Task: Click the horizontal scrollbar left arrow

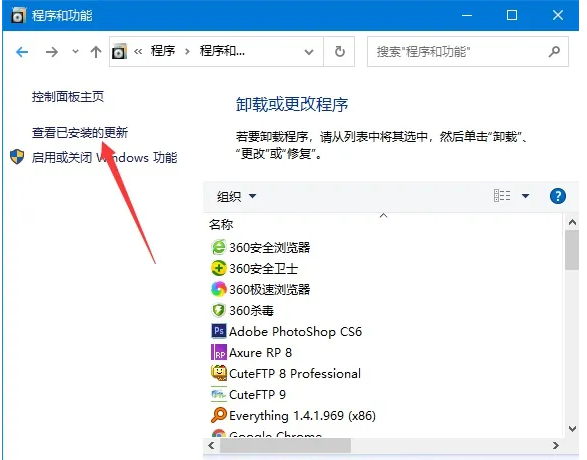Action: [x=211, y=445]
